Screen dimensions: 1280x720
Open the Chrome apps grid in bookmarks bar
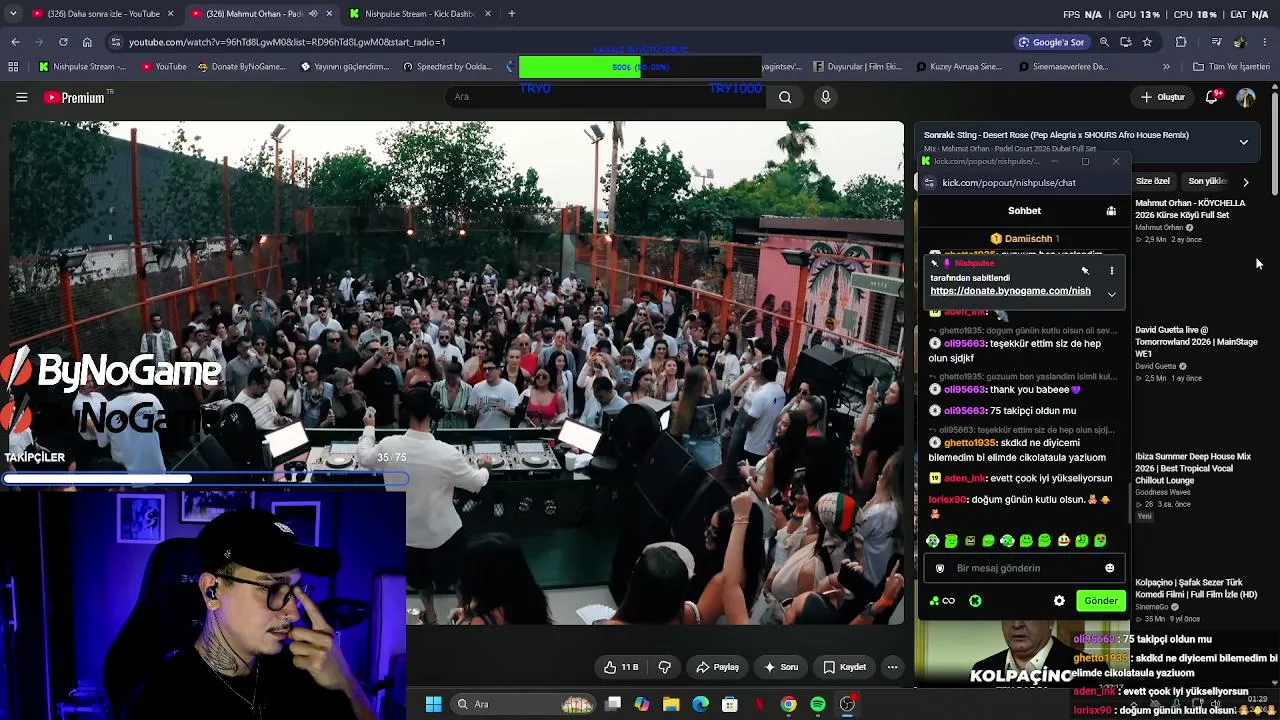tap(13, 67)
